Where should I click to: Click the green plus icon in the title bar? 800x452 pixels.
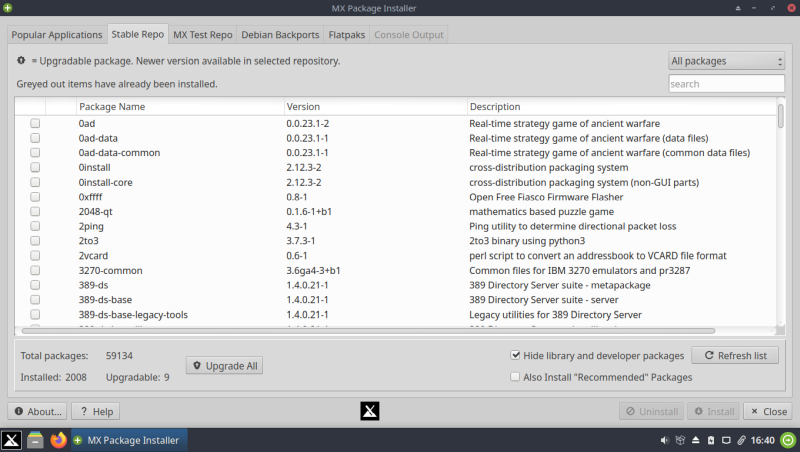pos(8,8)
